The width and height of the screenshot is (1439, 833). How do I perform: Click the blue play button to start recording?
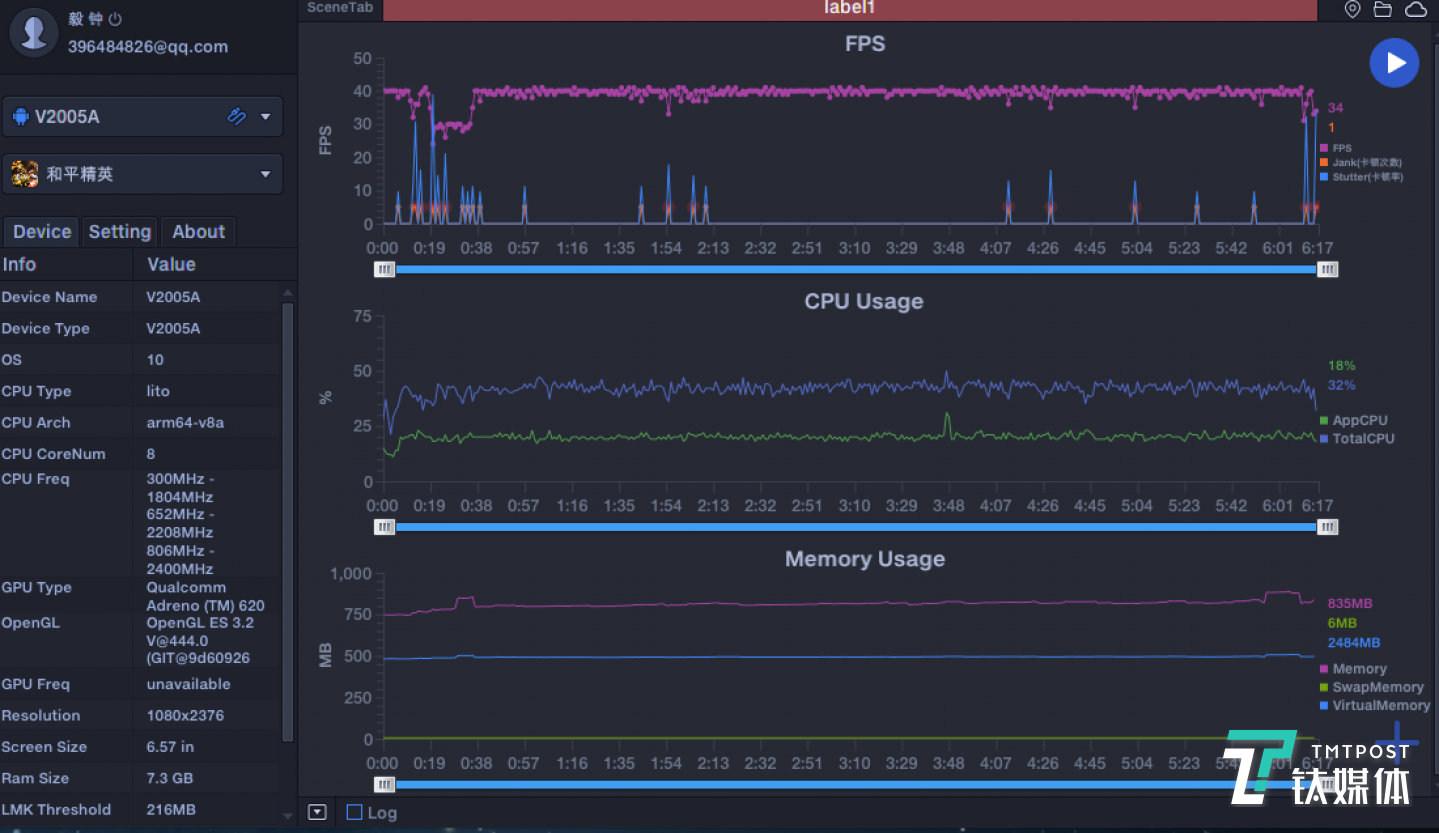(1394, 63)
